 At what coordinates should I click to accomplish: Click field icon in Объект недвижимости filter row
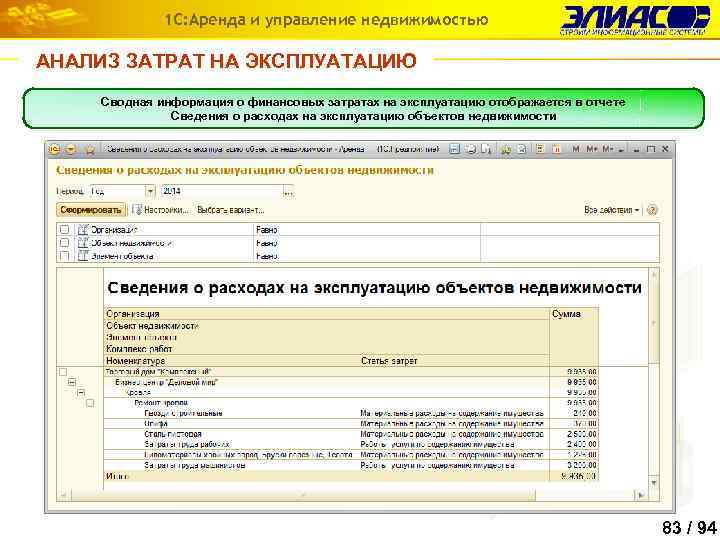point(83,242)
